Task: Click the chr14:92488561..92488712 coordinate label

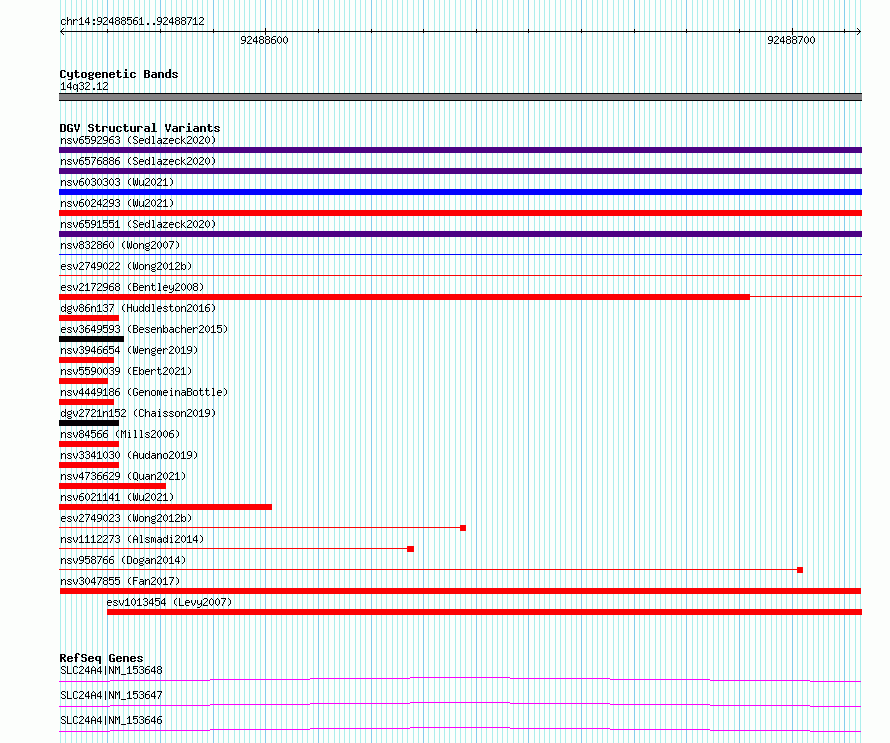Action: pyautogui.click(x=132, y=21)
